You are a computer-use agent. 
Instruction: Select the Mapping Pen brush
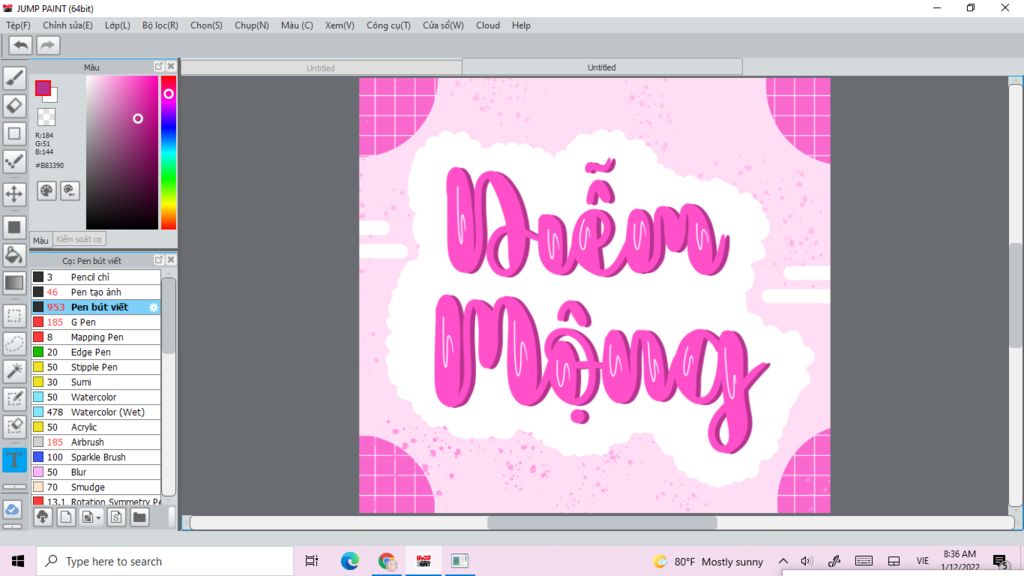click(x=96, y=337)
